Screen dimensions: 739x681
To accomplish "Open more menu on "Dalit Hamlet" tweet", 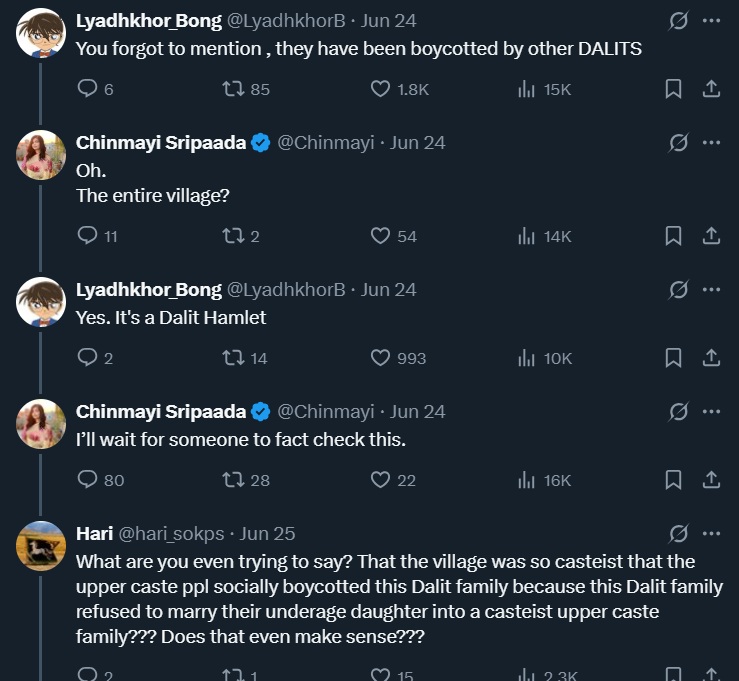I will 711,289.
